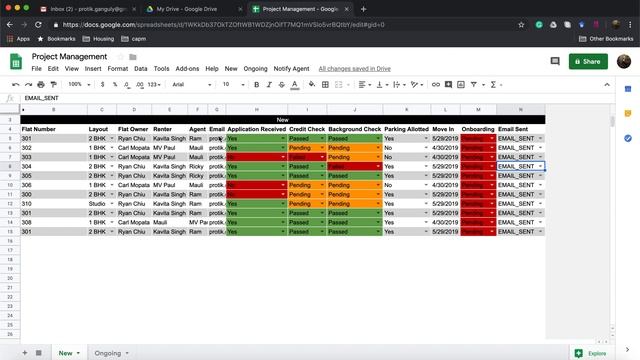This screenshot has width=640, height=360.
Task: Open Explore button at bottom right
Action: tap(591, 353)
